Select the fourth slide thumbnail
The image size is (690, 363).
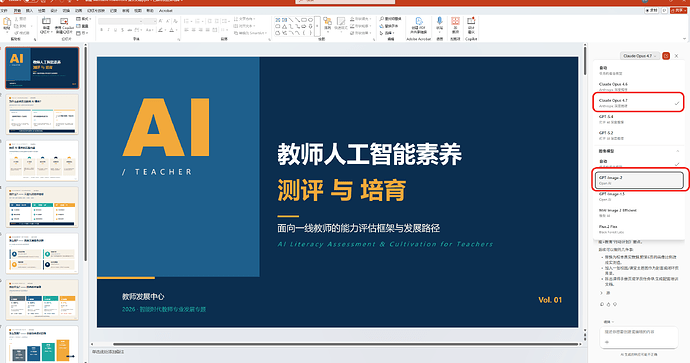click(42, 207)
